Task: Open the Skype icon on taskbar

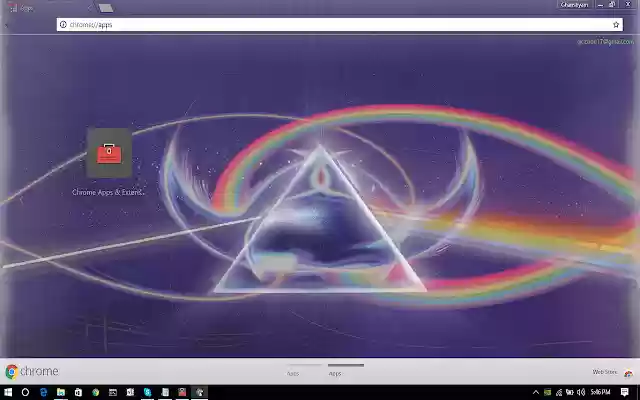Action: [147, 392]
